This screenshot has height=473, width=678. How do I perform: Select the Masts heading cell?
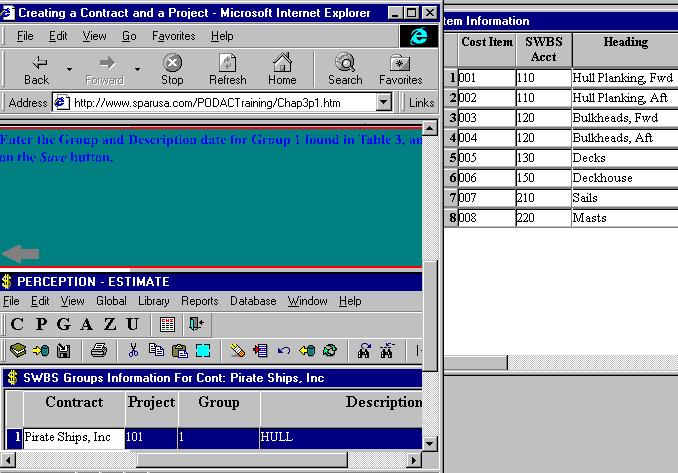click(x=625, y=218)
